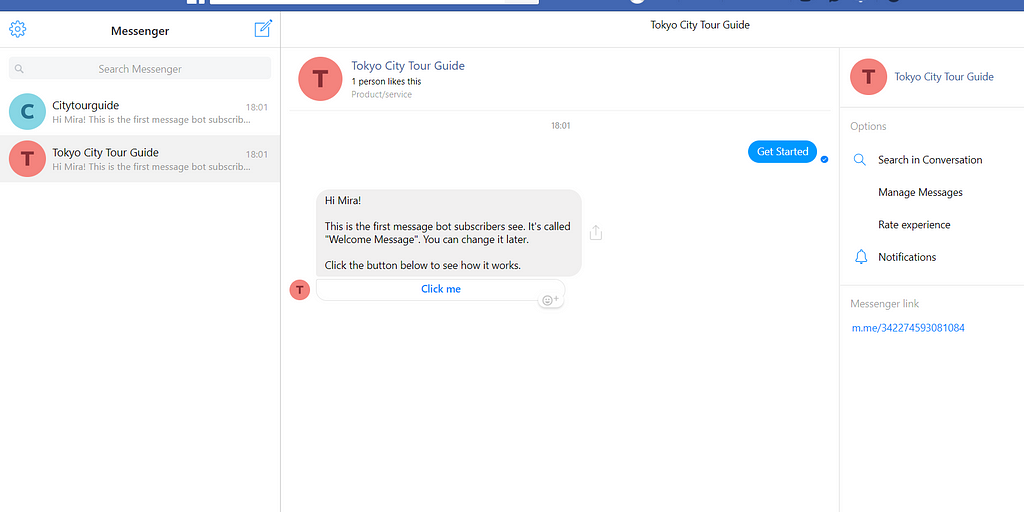
Task: Open Manage Messages option
Action: [920, 193]
